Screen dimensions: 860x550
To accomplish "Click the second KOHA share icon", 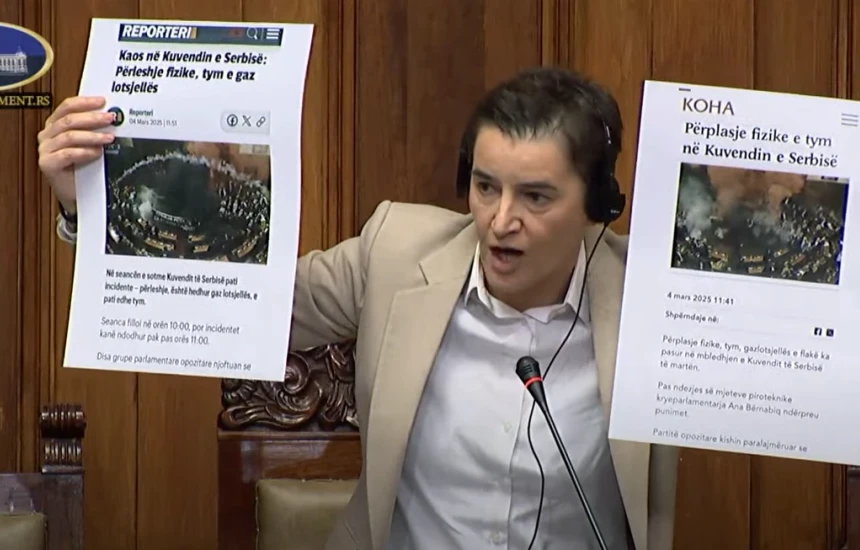I will point(828,331).
